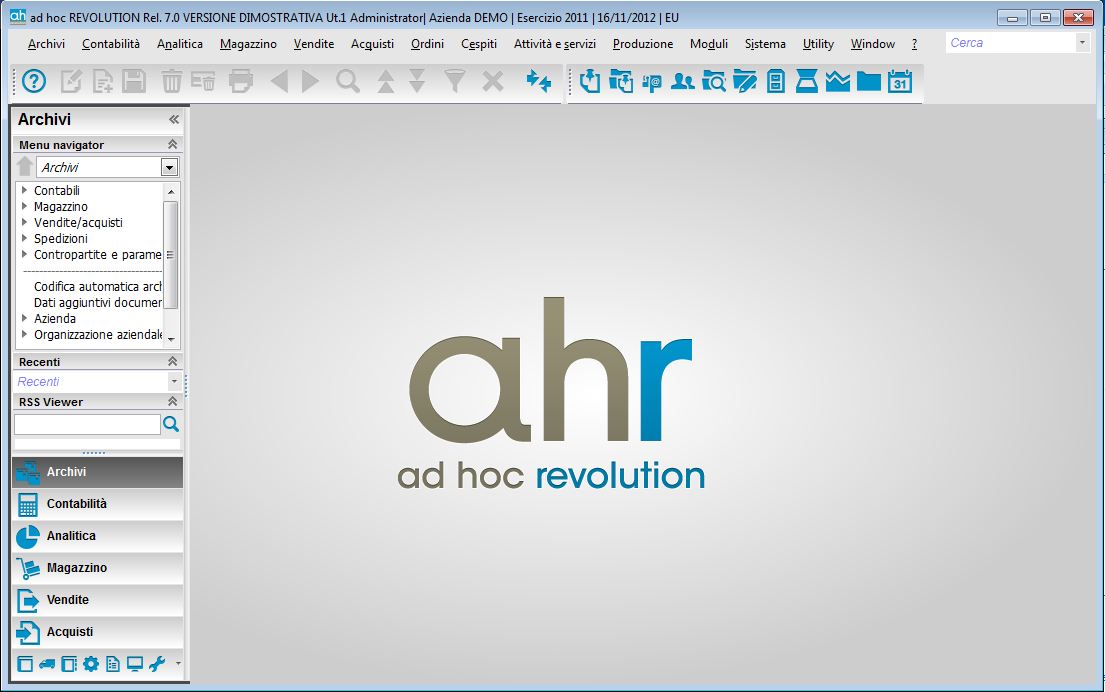Click the funnel filter toolbar icon
1105x692 pixels.
(x=455, y=82)
